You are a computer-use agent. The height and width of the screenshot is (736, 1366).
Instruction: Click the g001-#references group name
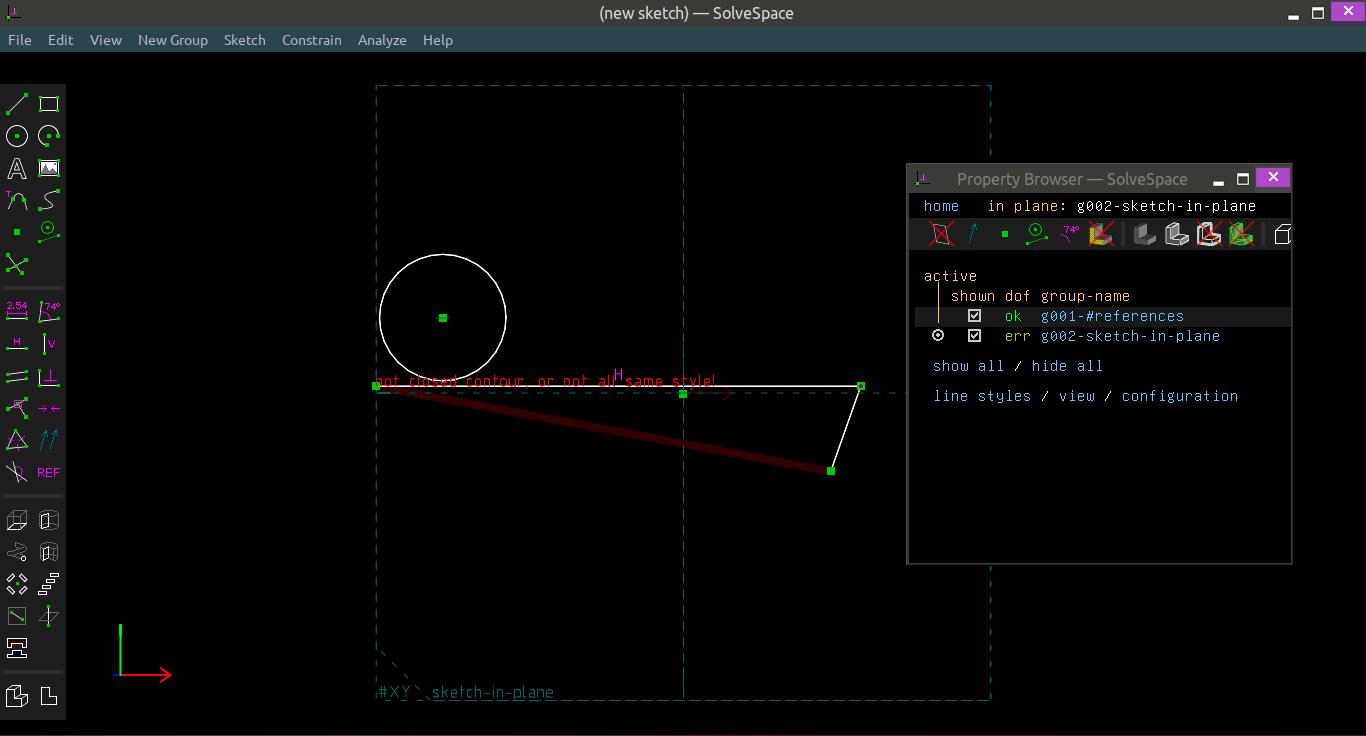[1111, 316]
